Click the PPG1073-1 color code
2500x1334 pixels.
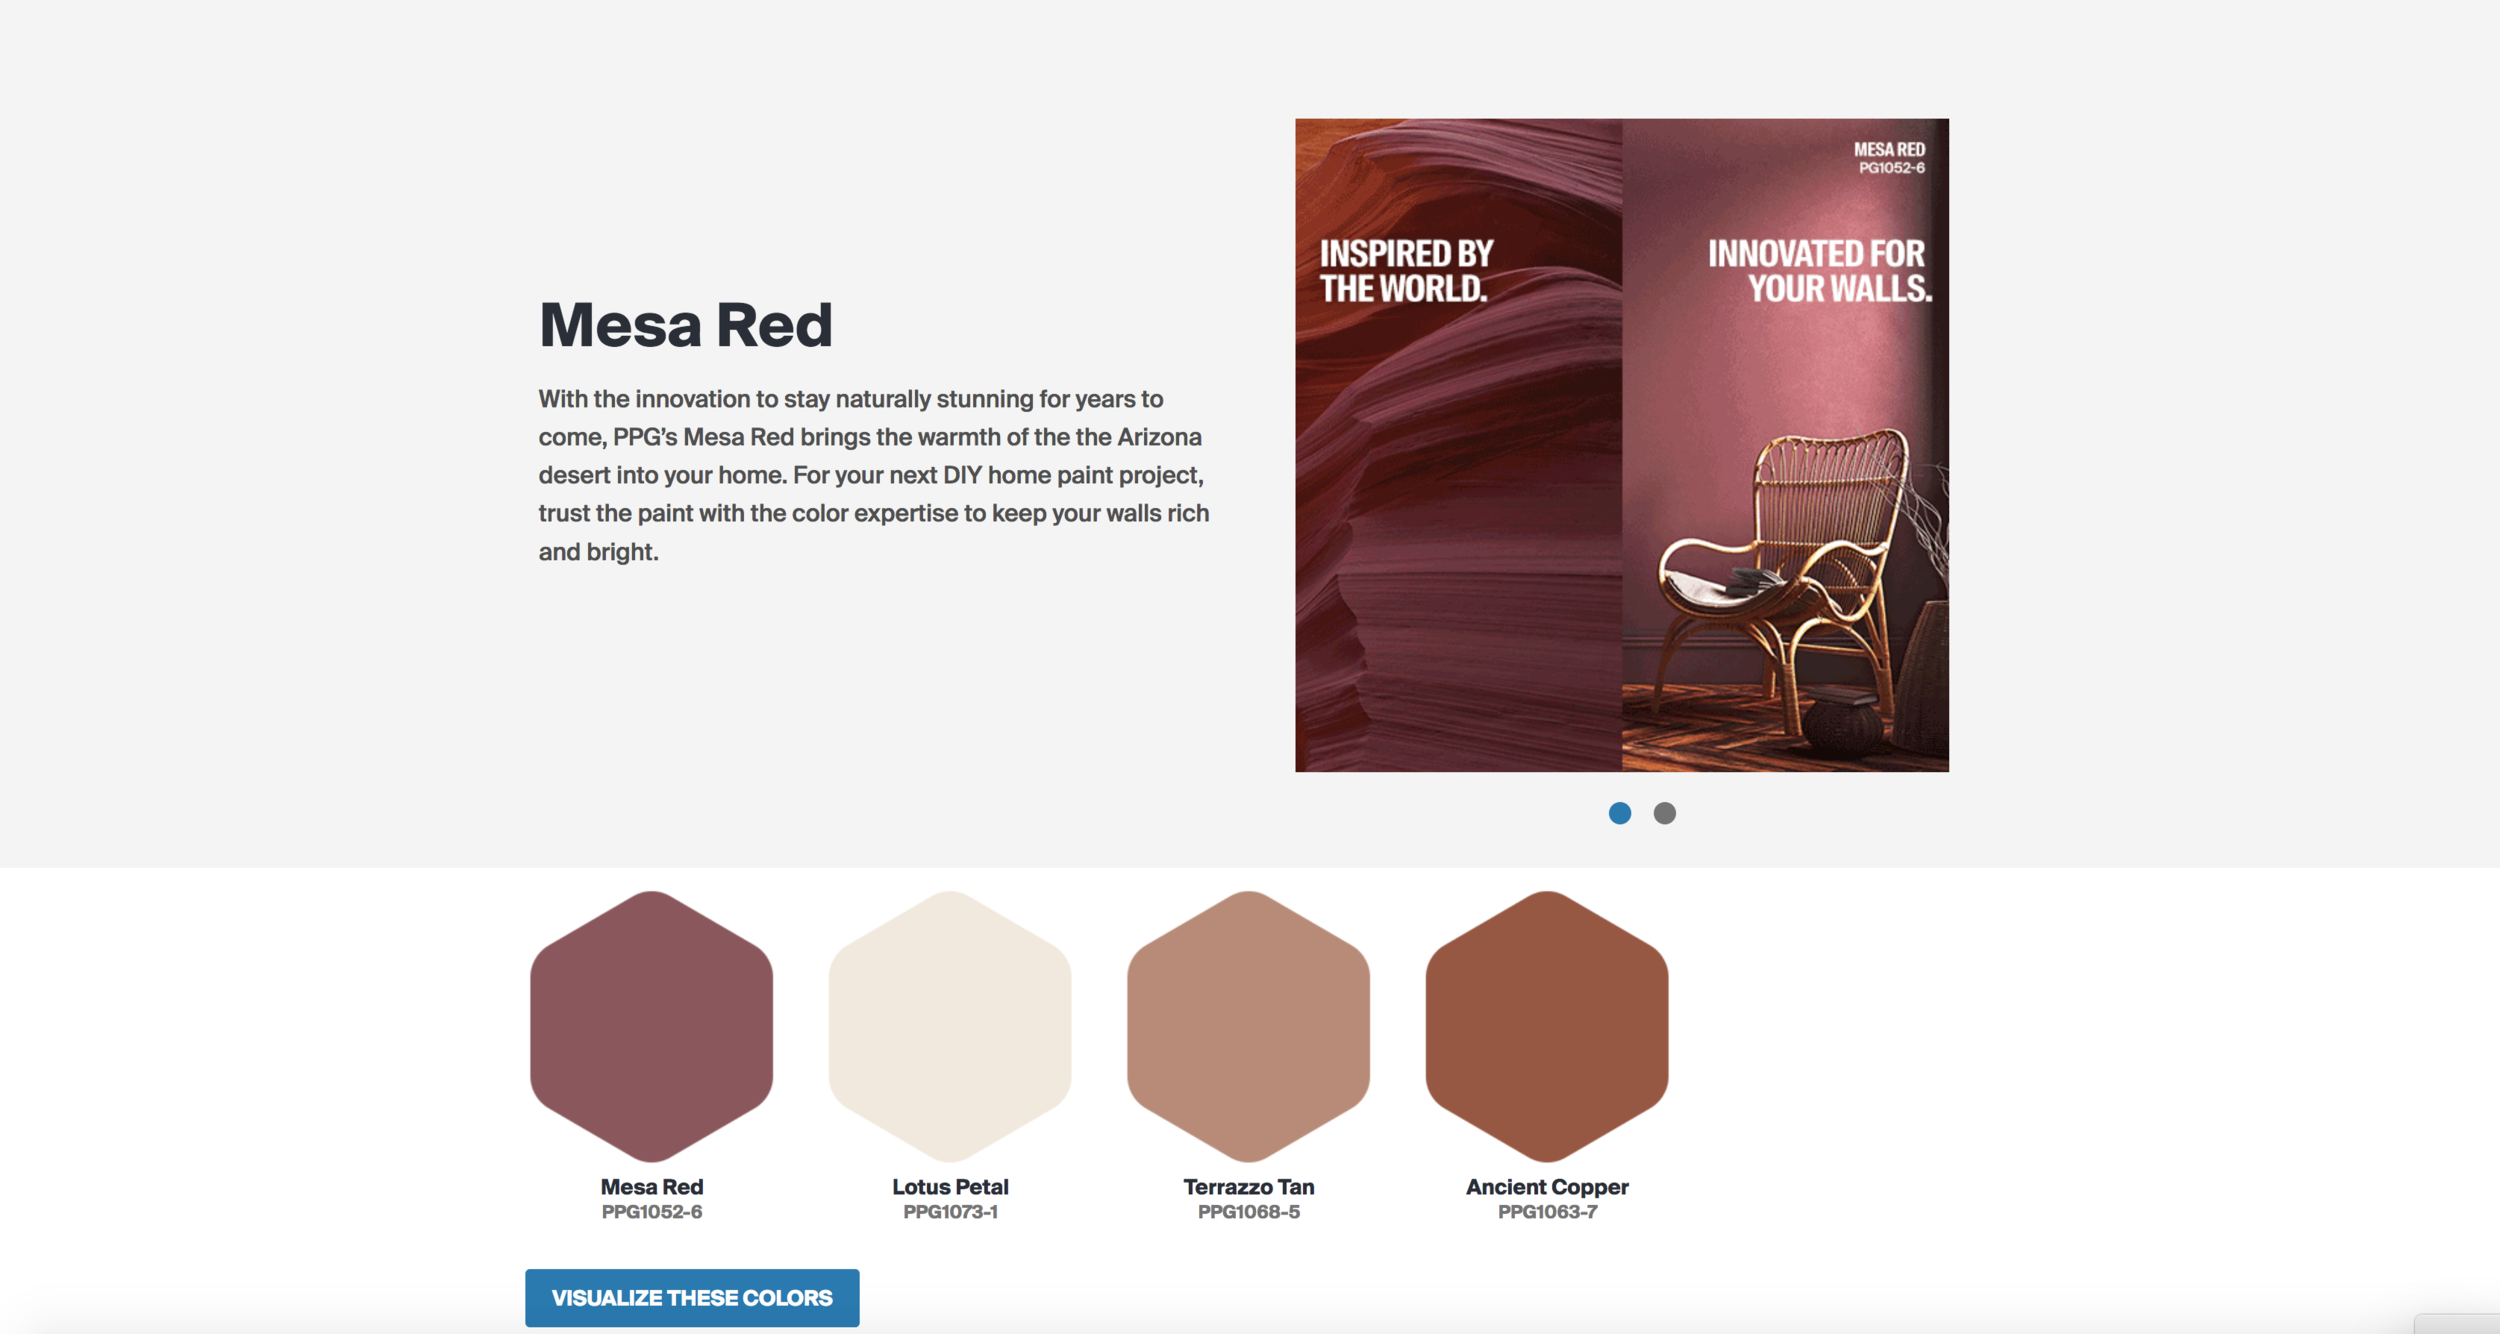[x=949, y=1212]
